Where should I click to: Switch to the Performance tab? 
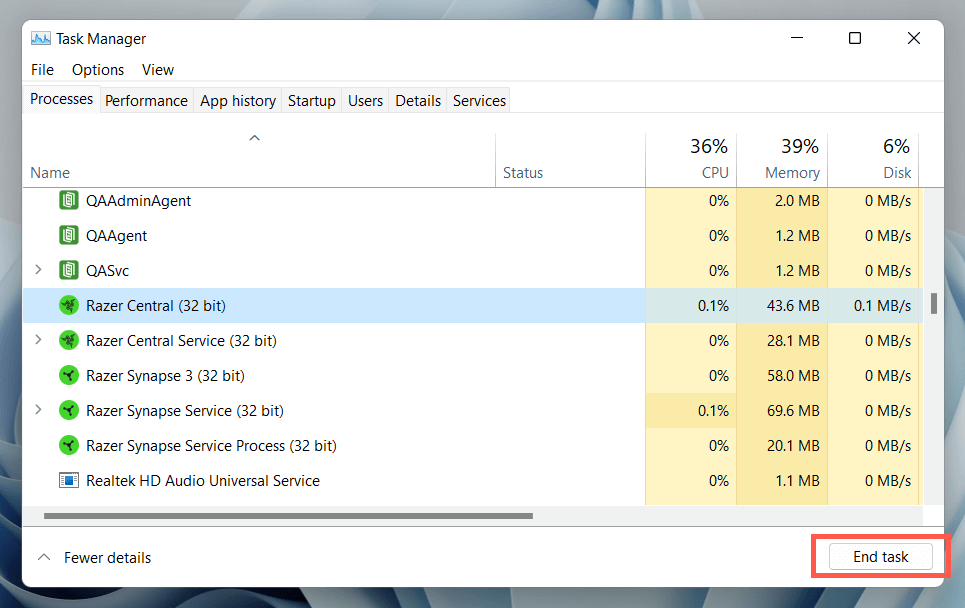point(146,101)
